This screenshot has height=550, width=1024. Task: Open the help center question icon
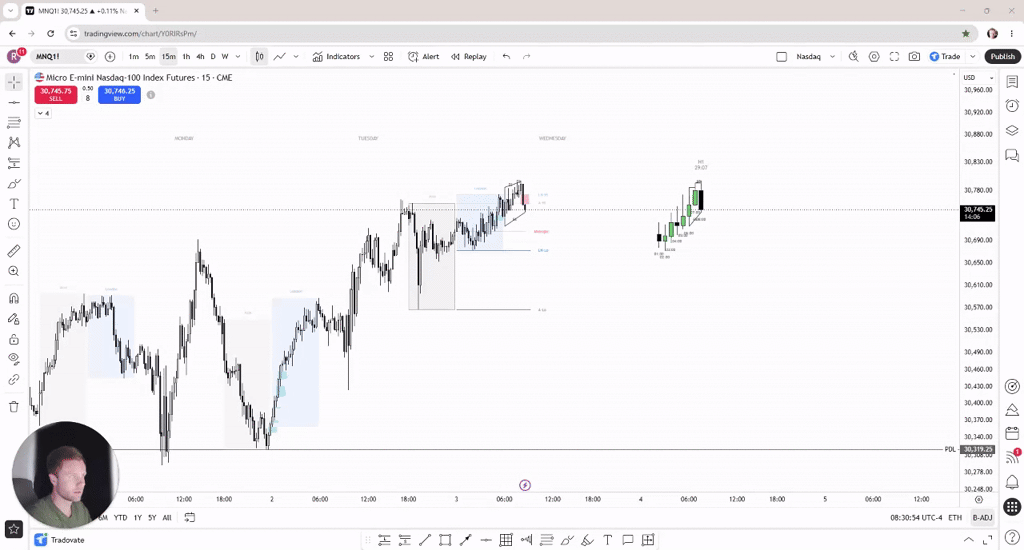tap(1012, 538)
